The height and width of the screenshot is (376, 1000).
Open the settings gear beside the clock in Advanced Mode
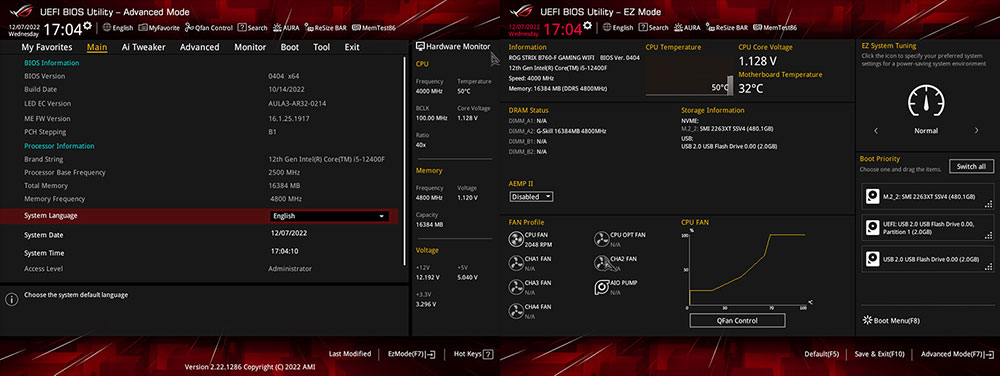(87, 25)
